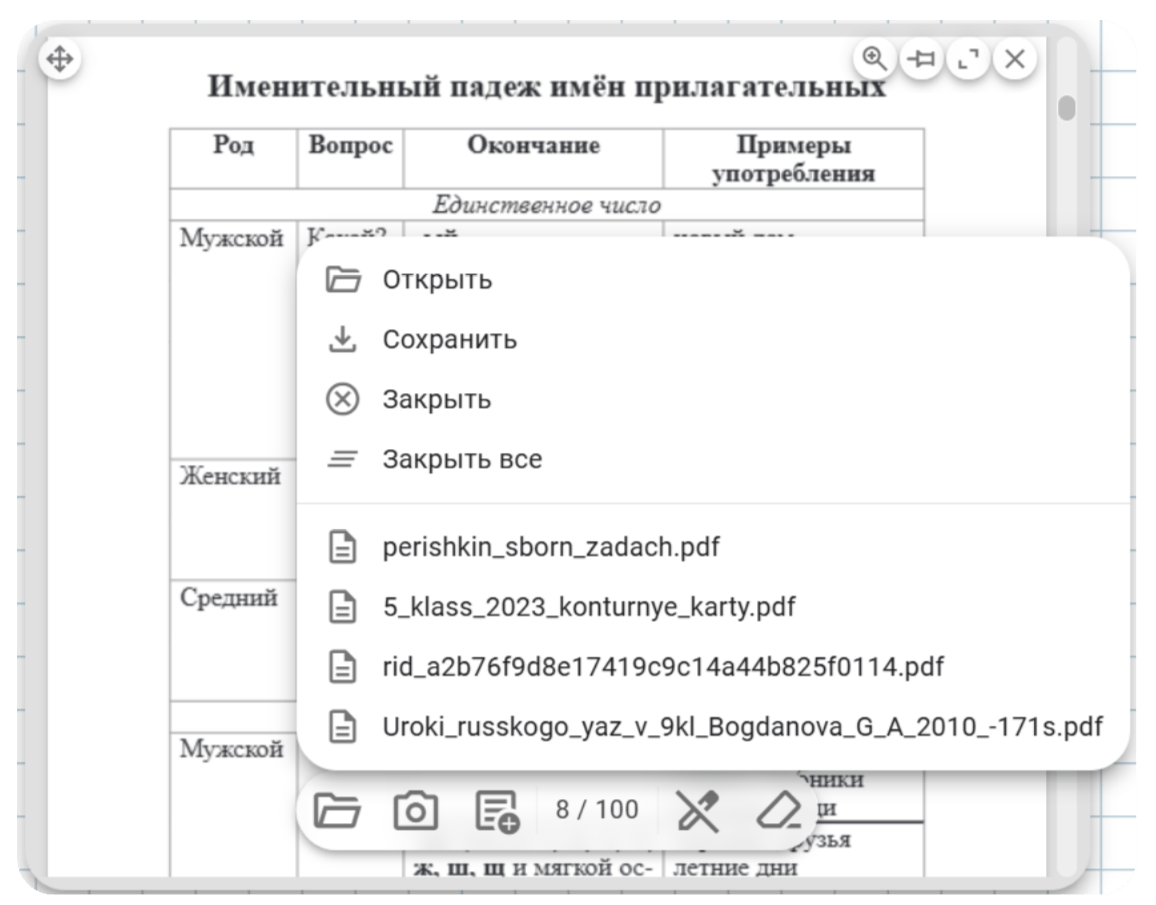The image size is (1156, 905).
Task: Toggle the crossed-out pen drawing tool
Action: point(697,811)
